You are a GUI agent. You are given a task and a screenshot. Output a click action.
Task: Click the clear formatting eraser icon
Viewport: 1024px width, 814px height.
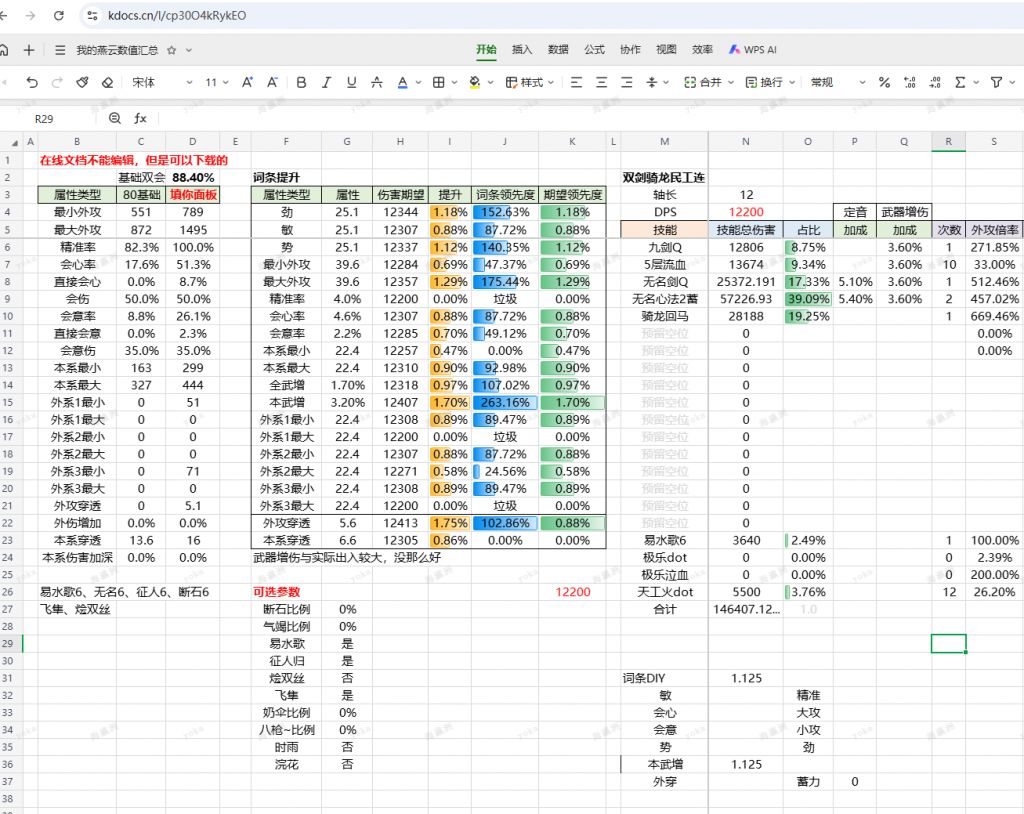107,83
